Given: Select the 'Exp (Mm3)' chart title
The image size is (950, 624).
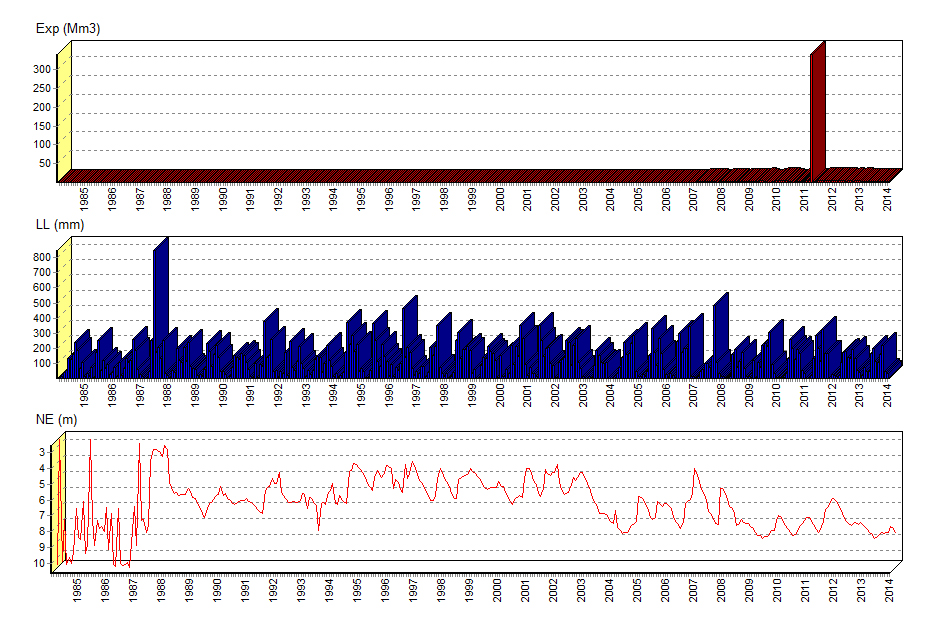Looking at the screenshot, I should tap(68, 29).
